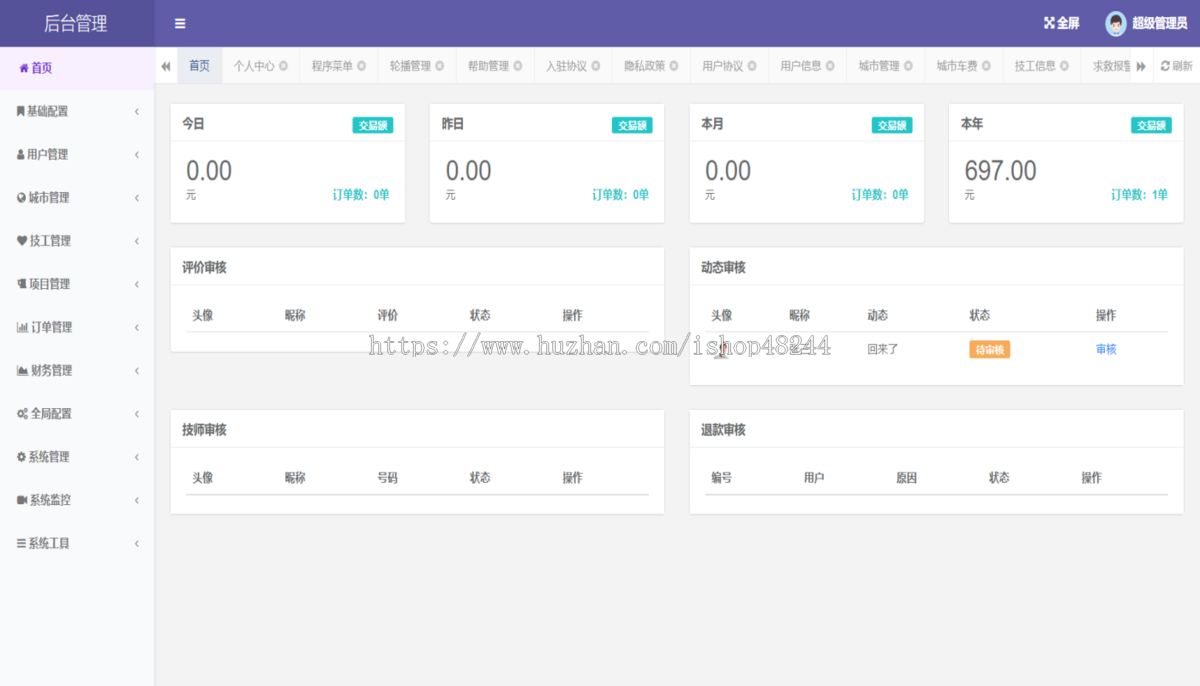The width and height of the screenshot is (1200, 686).
Task: Switch to the 城市车费 tab
Action: coord(963,66)
